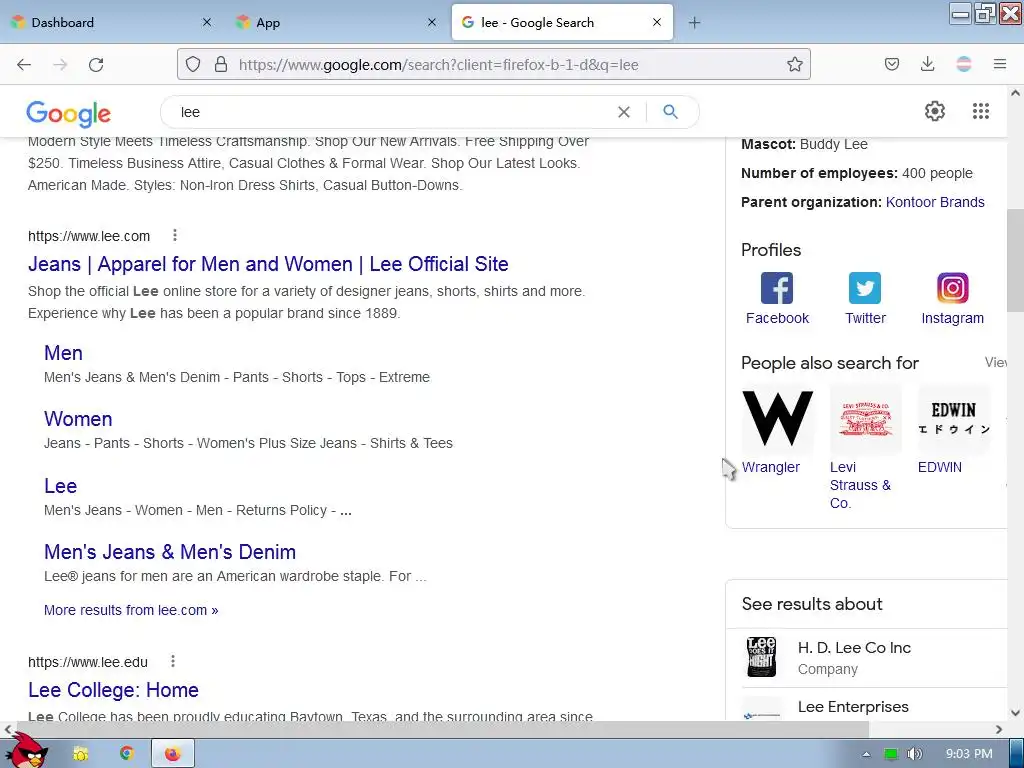The image size is (1024, 768).
Task: Open the taskbar icon left of Chrome
Action: 81,754
